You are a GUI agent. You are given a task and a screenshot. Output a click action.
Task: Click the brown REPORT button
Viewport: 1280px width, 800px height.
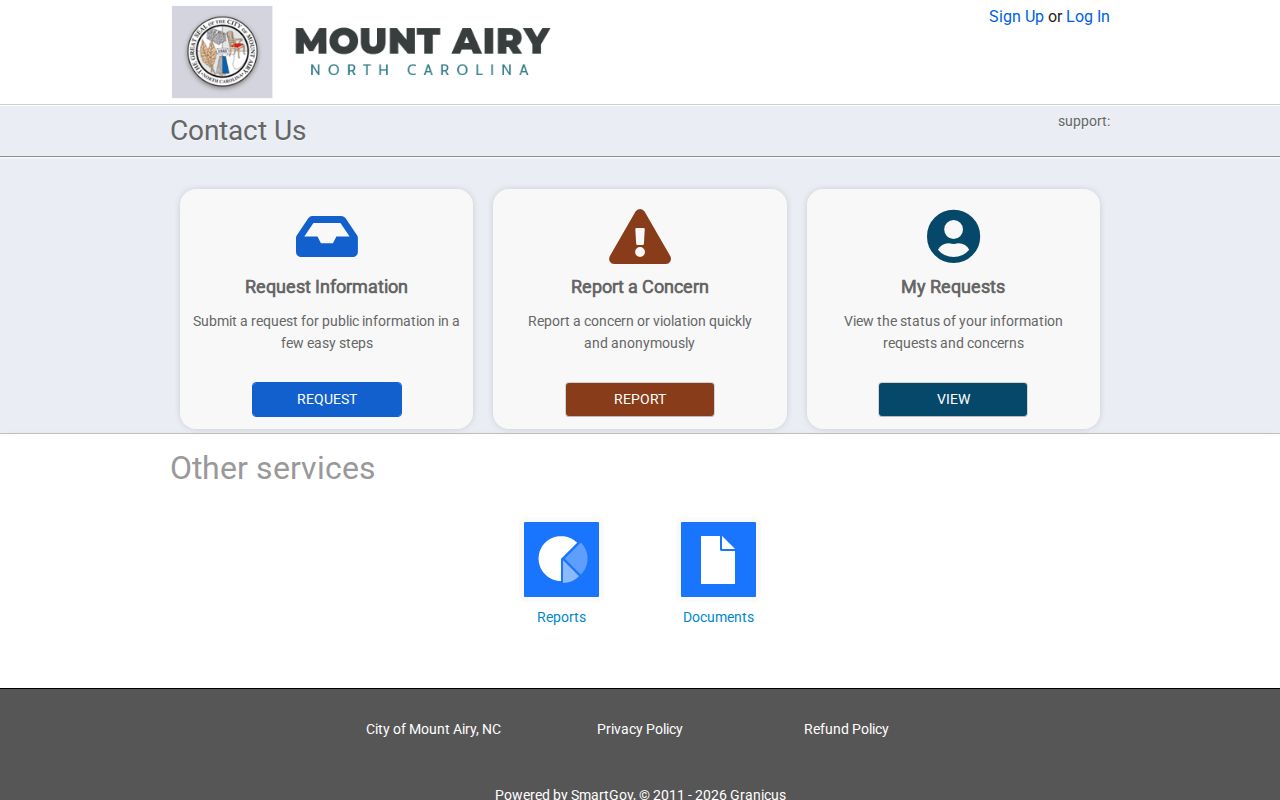pos(640,399)
